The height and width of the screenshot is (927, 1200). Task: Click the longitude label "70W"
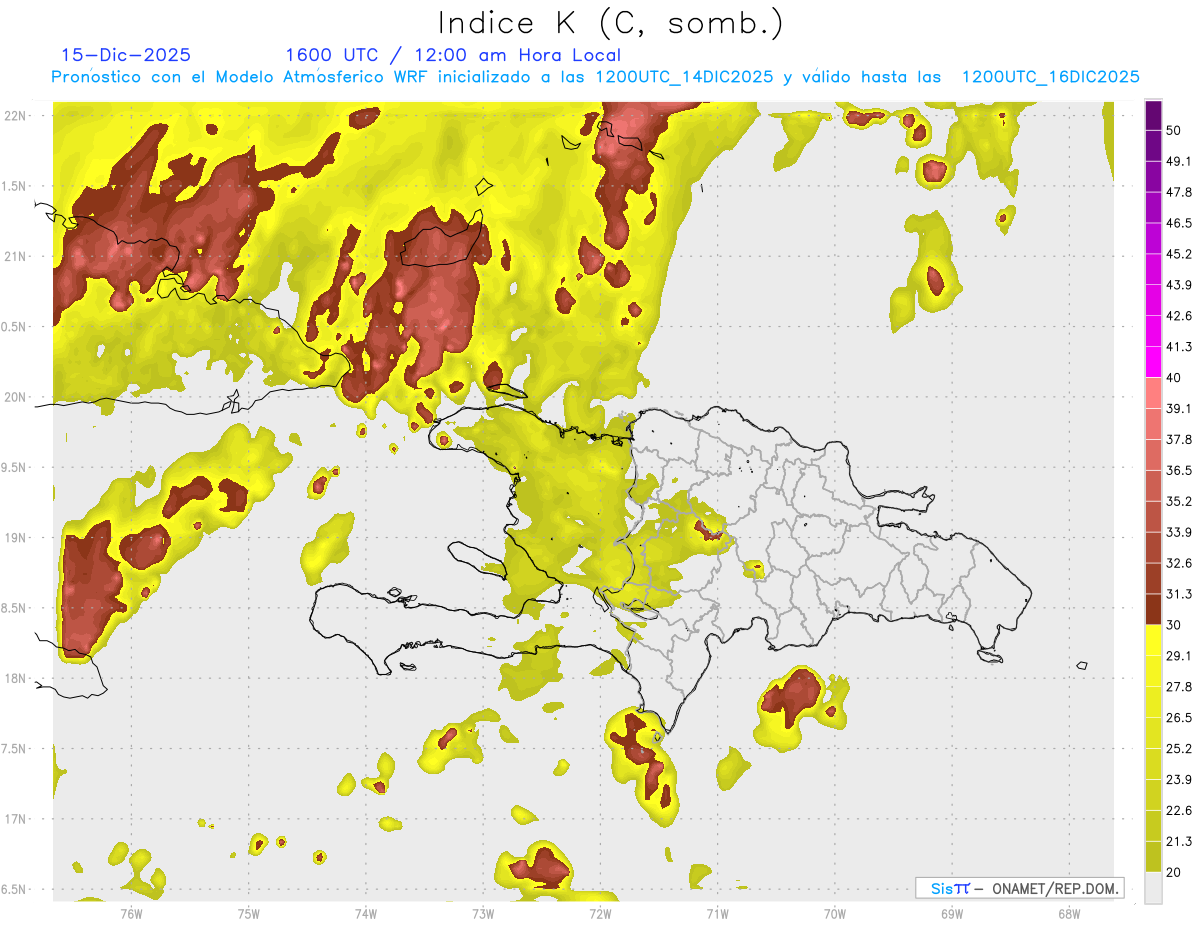[x=835, y=913]
